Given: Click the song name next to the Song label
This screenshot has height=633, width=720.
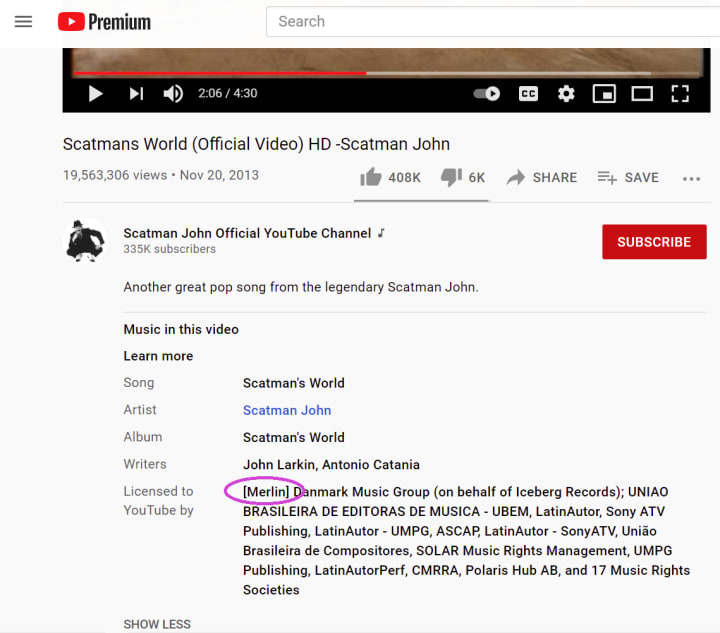Looking at the screenshot, I should pyautogui.click(x=294, y=383).
